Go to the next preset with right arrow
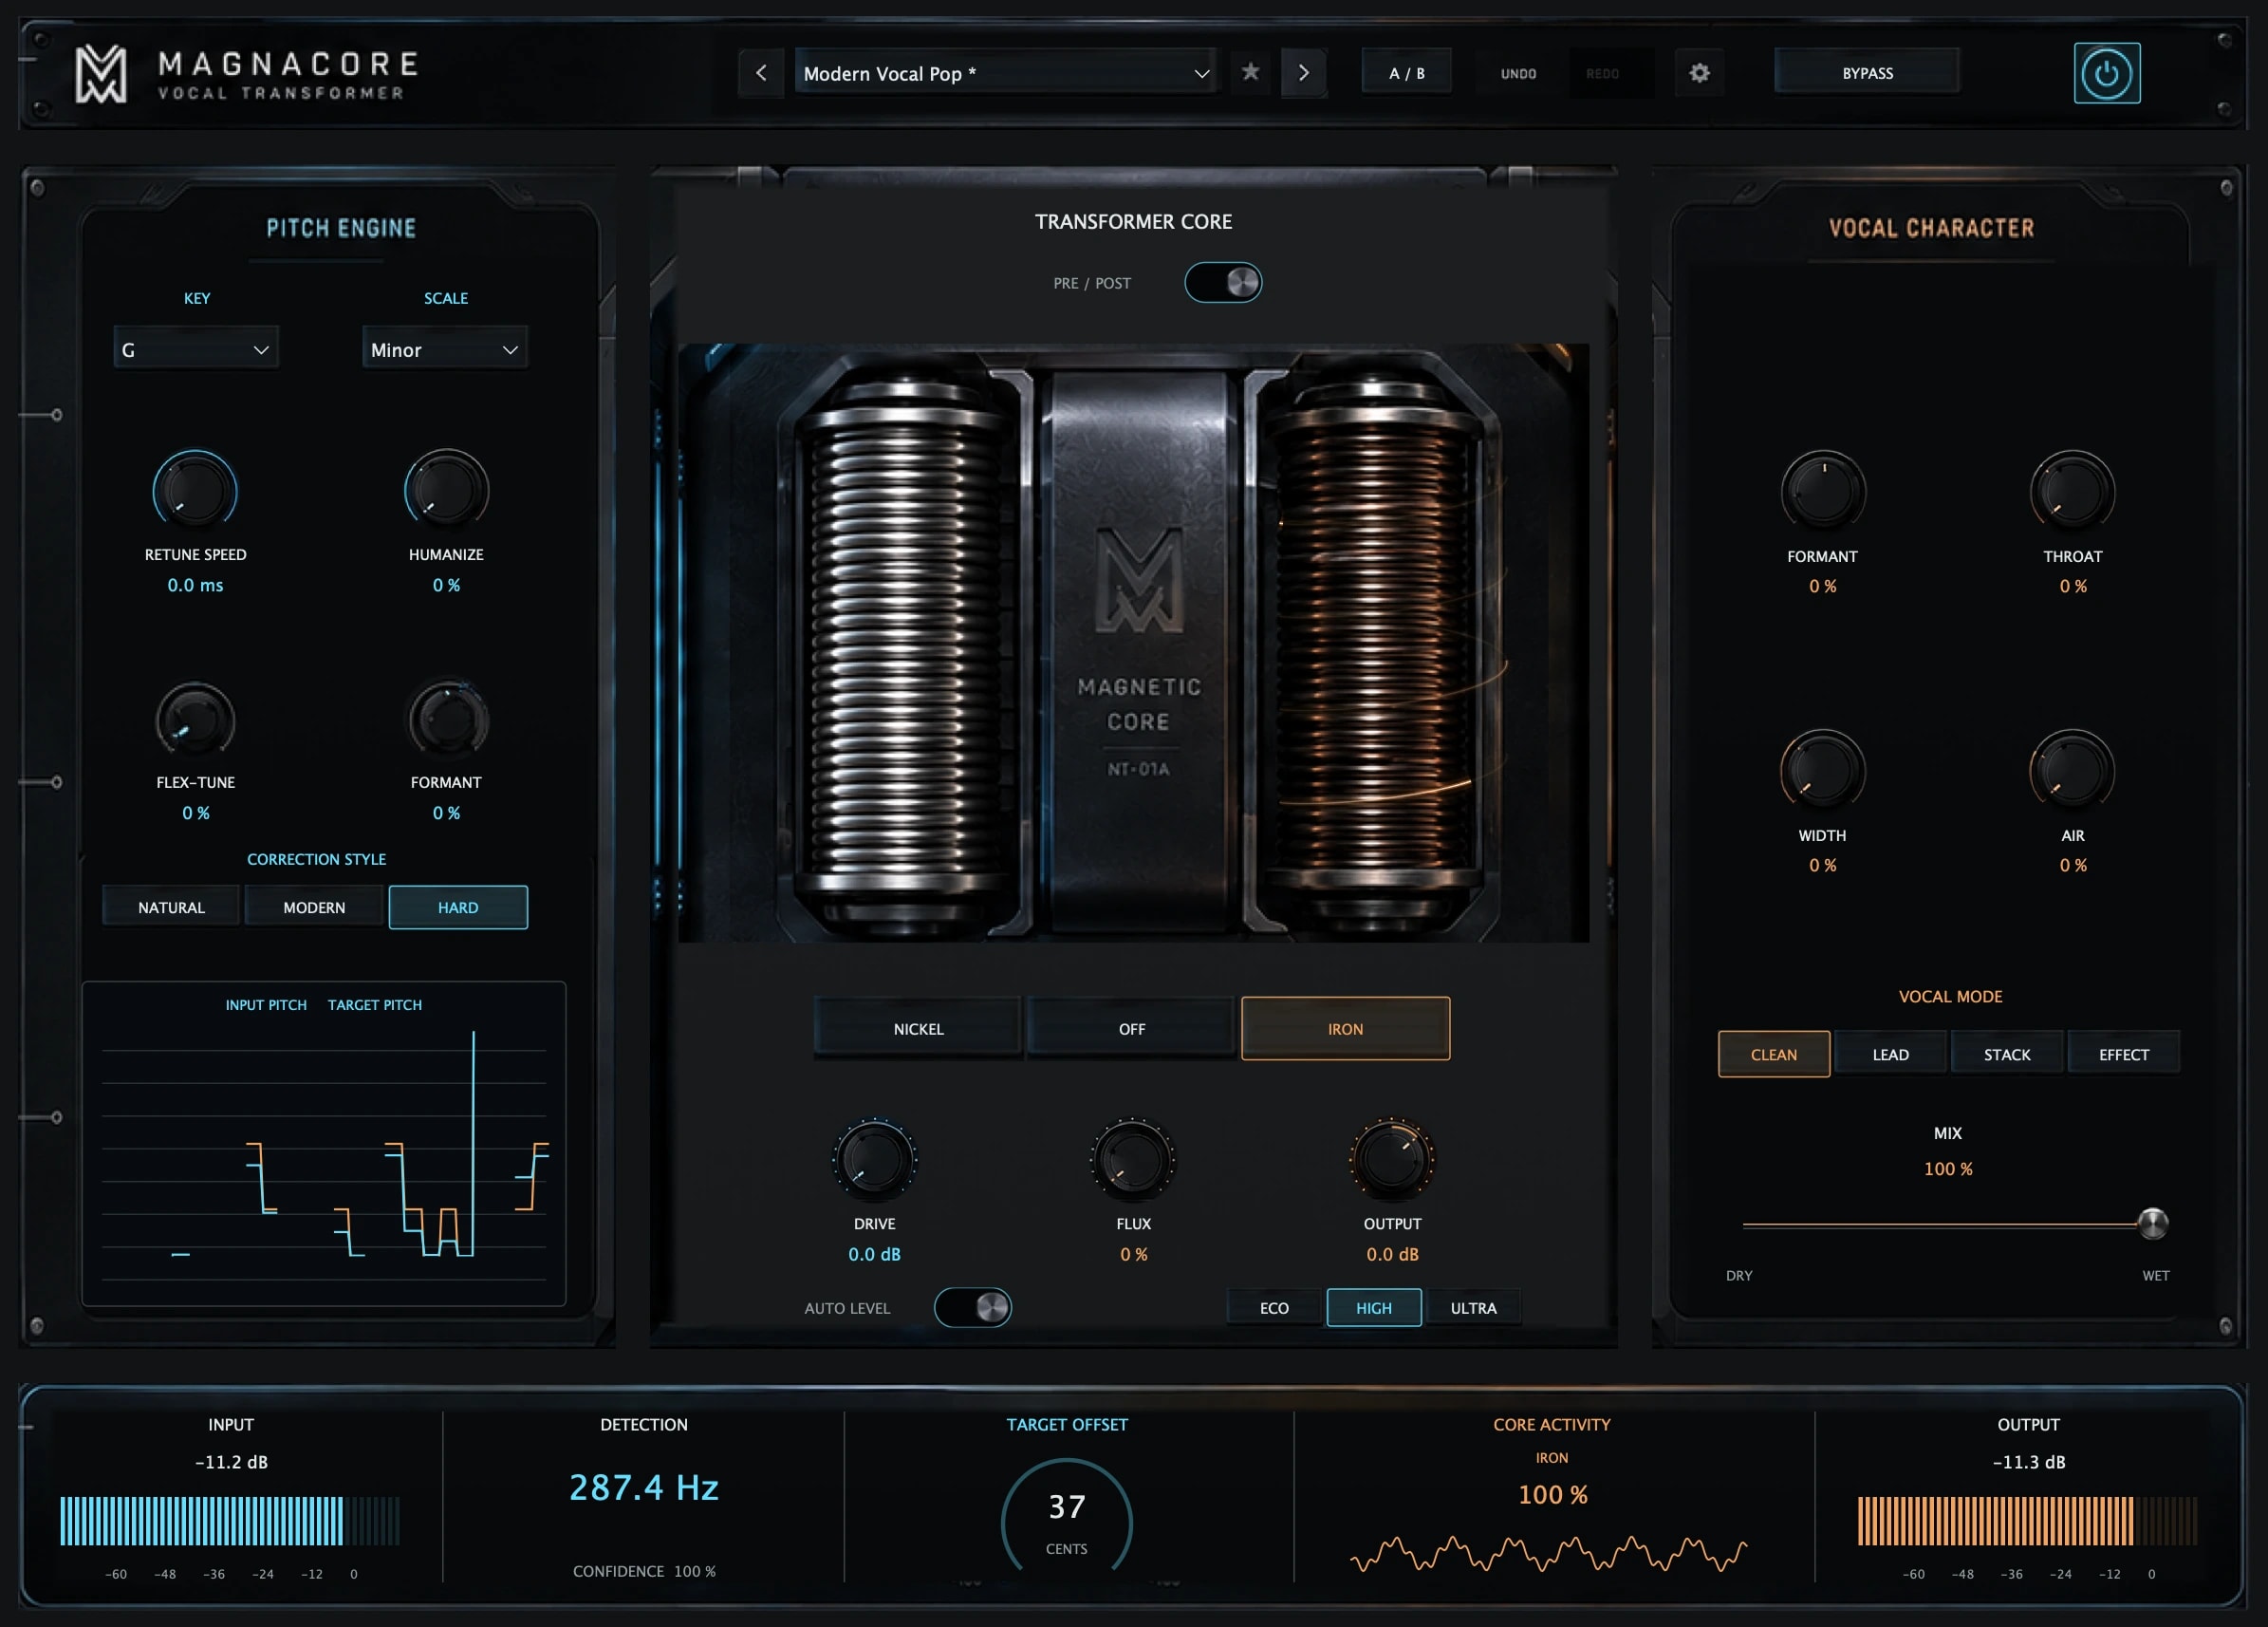The image size is (2268, 1627). click(1303, 73)
